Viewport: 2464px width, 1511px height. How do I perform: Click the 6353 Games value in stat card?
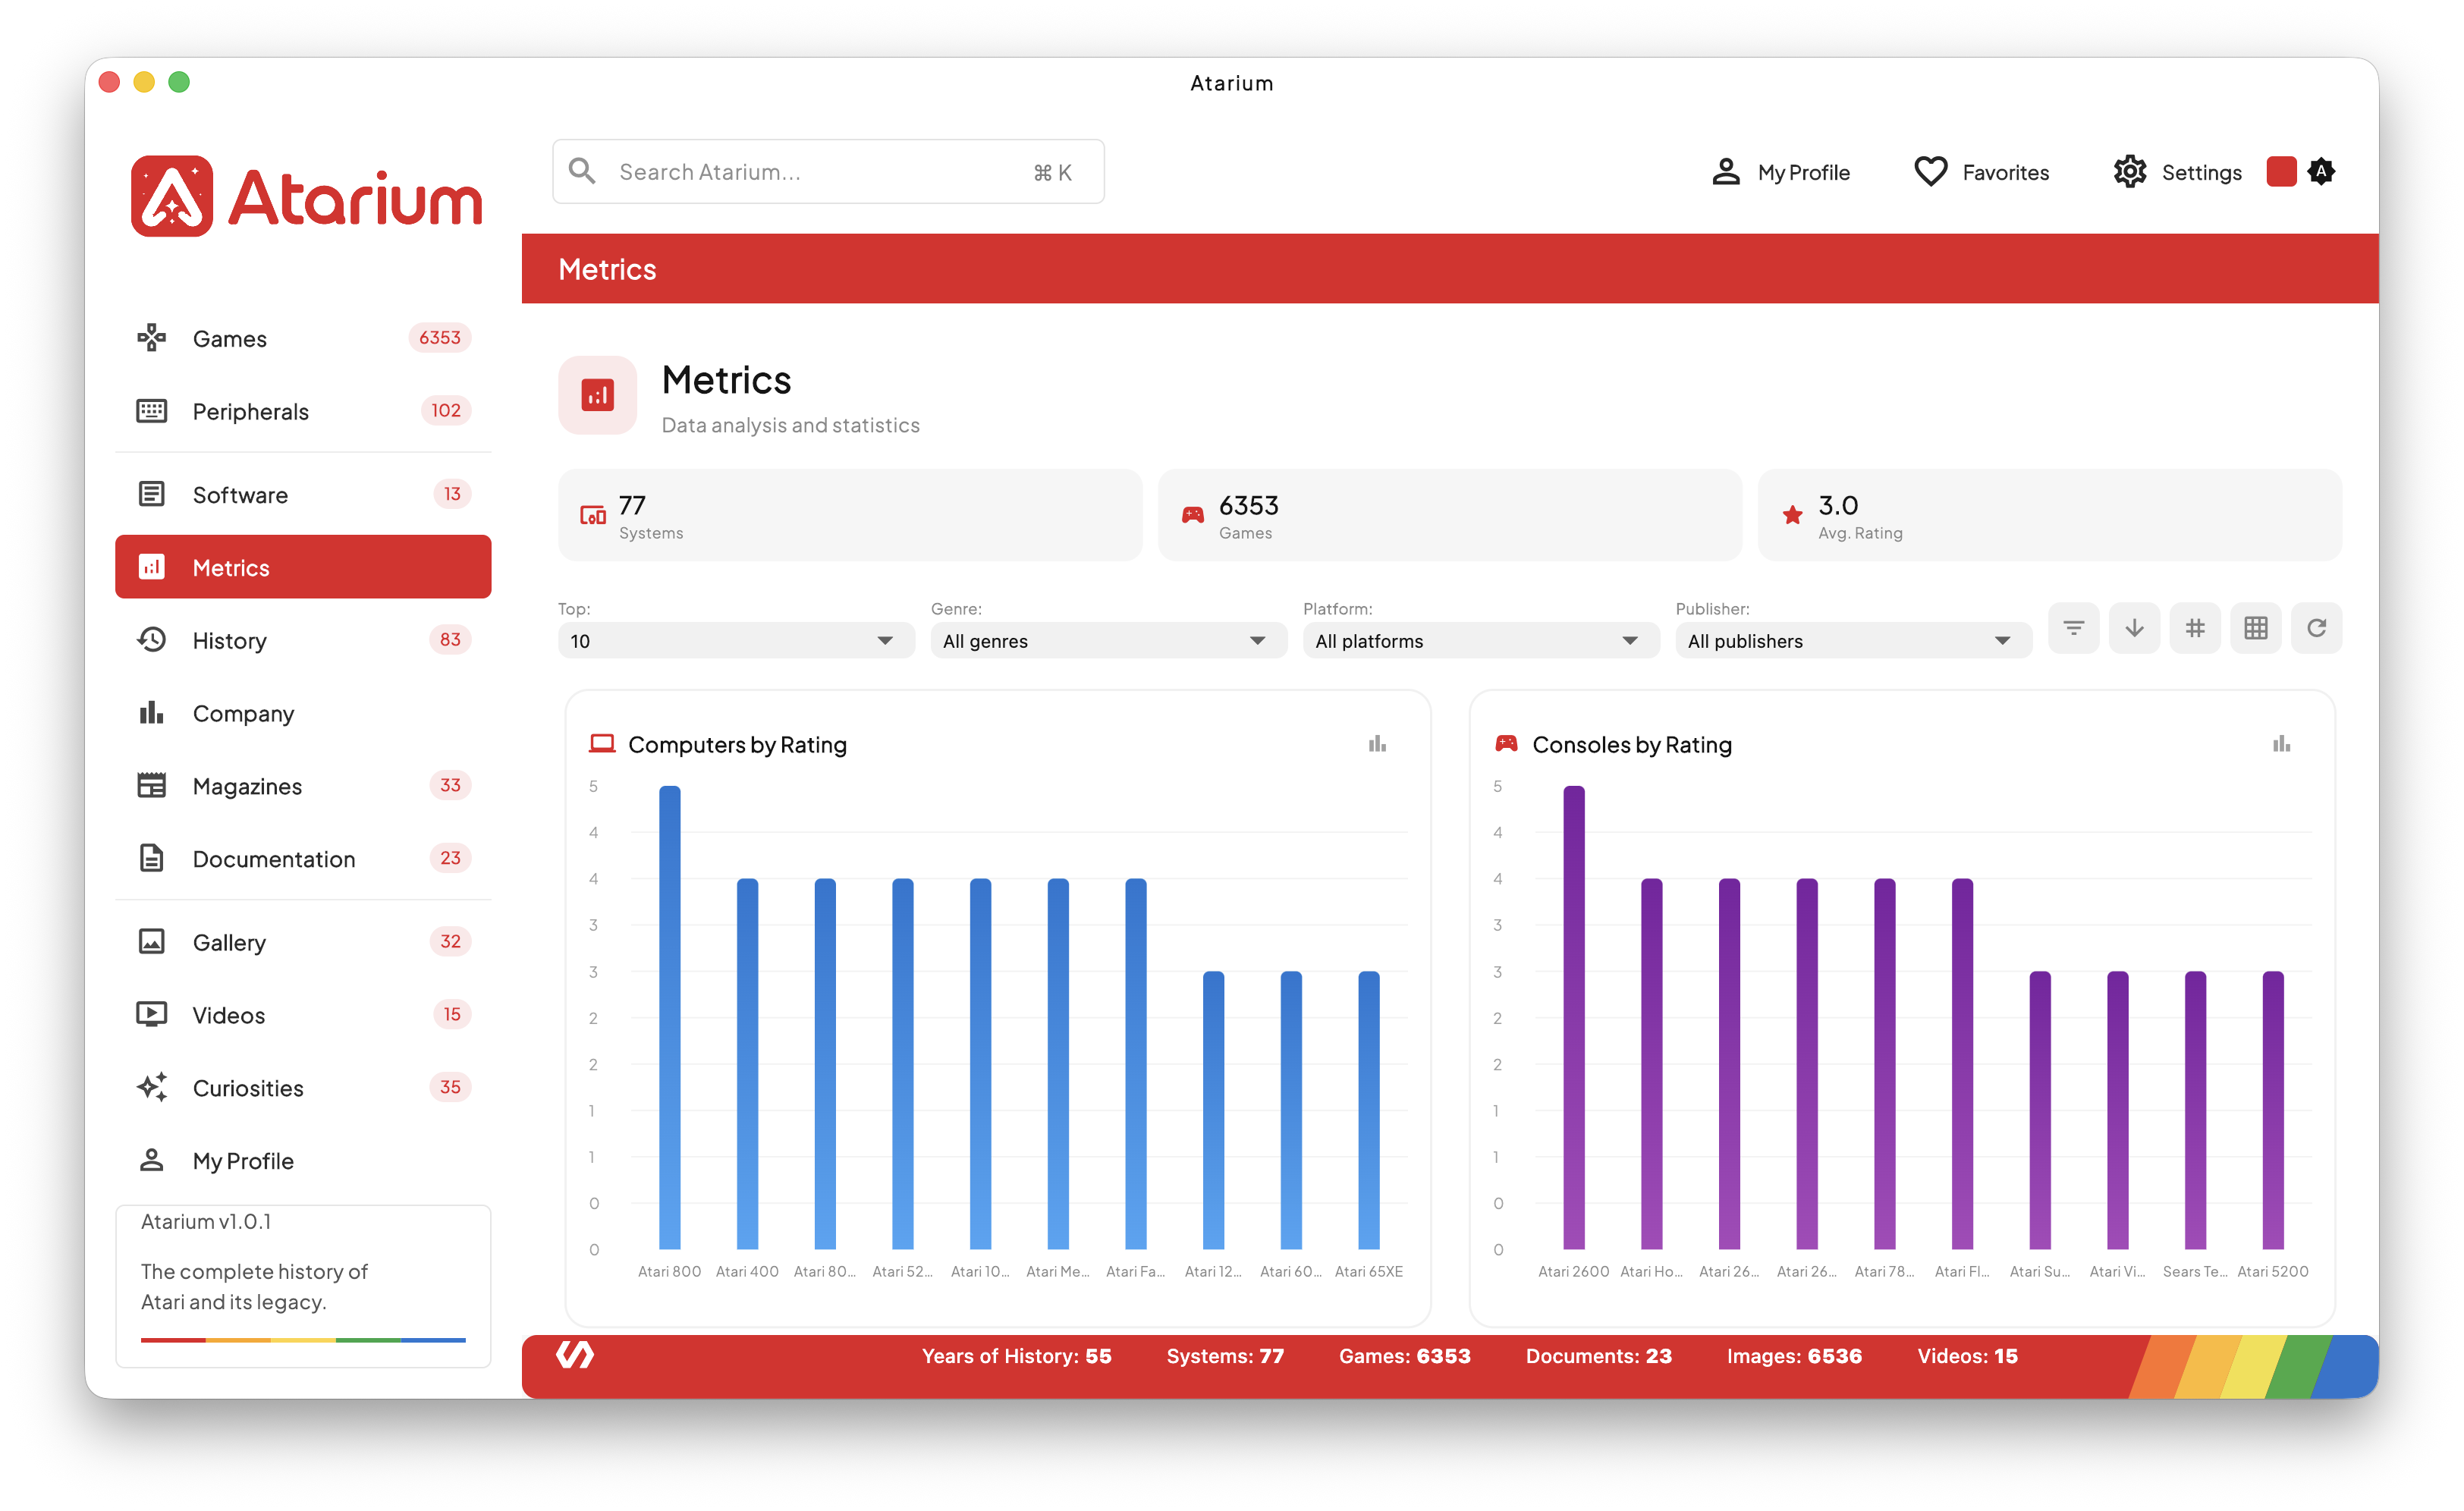(1249, 506)
